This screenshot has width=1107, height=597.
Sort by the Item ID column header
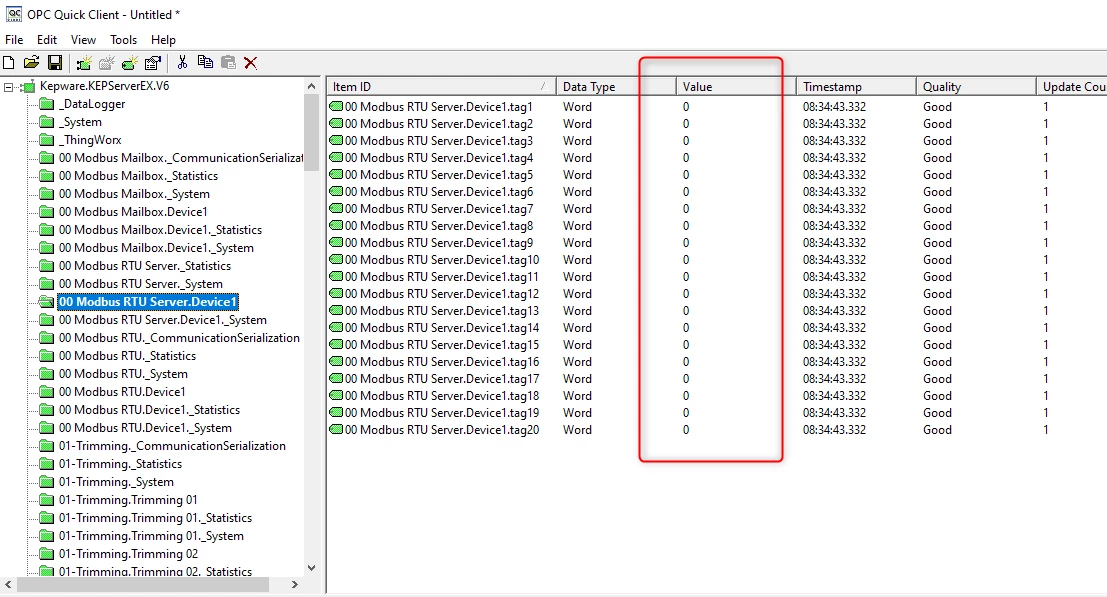pos(441,86)
